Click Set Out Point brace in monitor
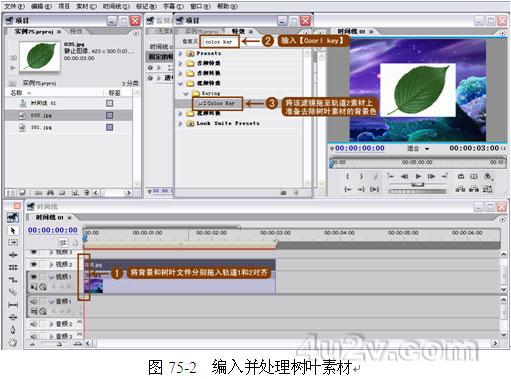Screen dimensions: 511x379 pyautogui.click(x=361, y=176)
